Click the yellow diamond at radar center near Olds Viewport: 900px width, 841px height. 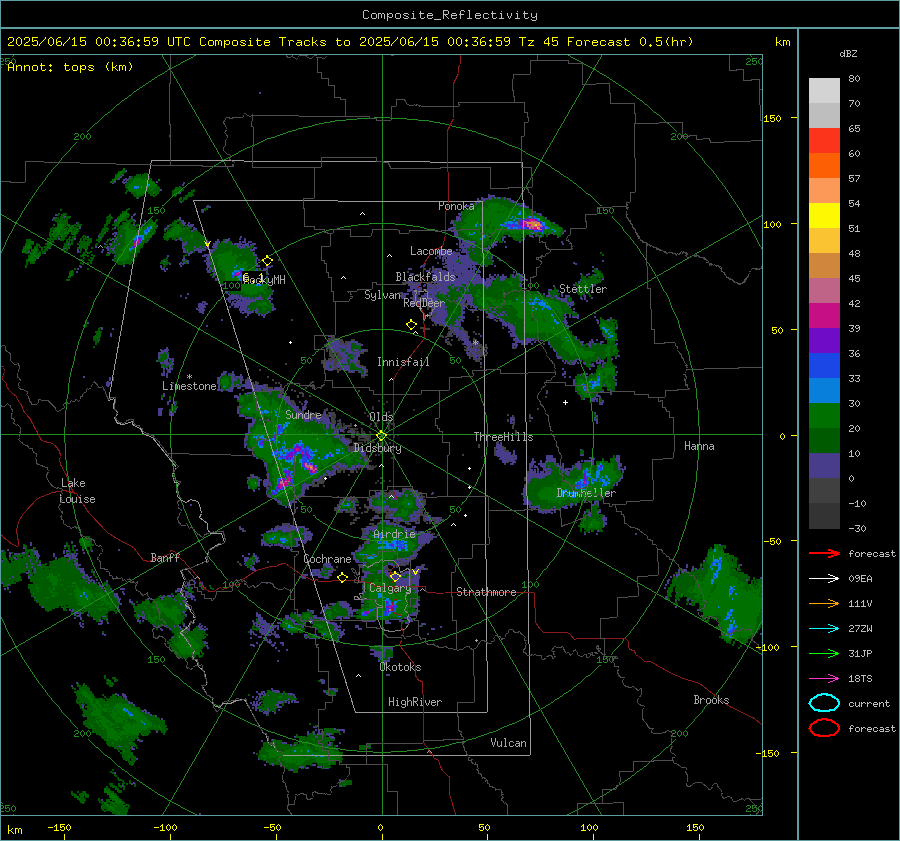click(381, 436)
